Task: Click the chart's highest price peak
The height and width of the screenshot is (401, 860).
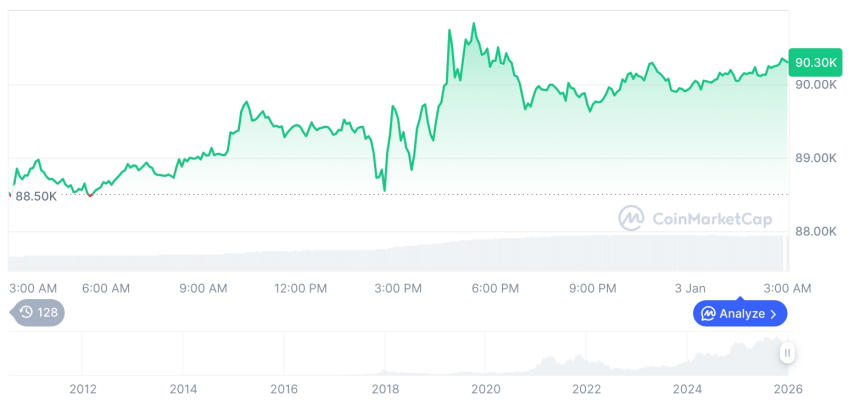Action: [473, 24]
